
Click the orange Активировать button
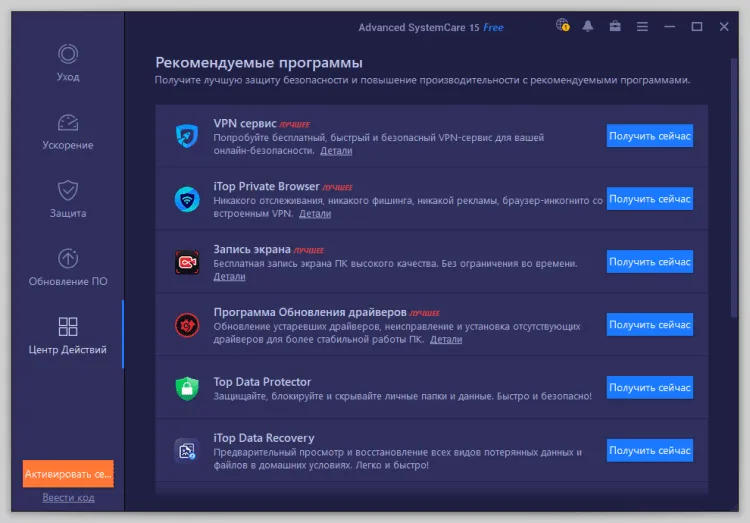coord(68,474)
